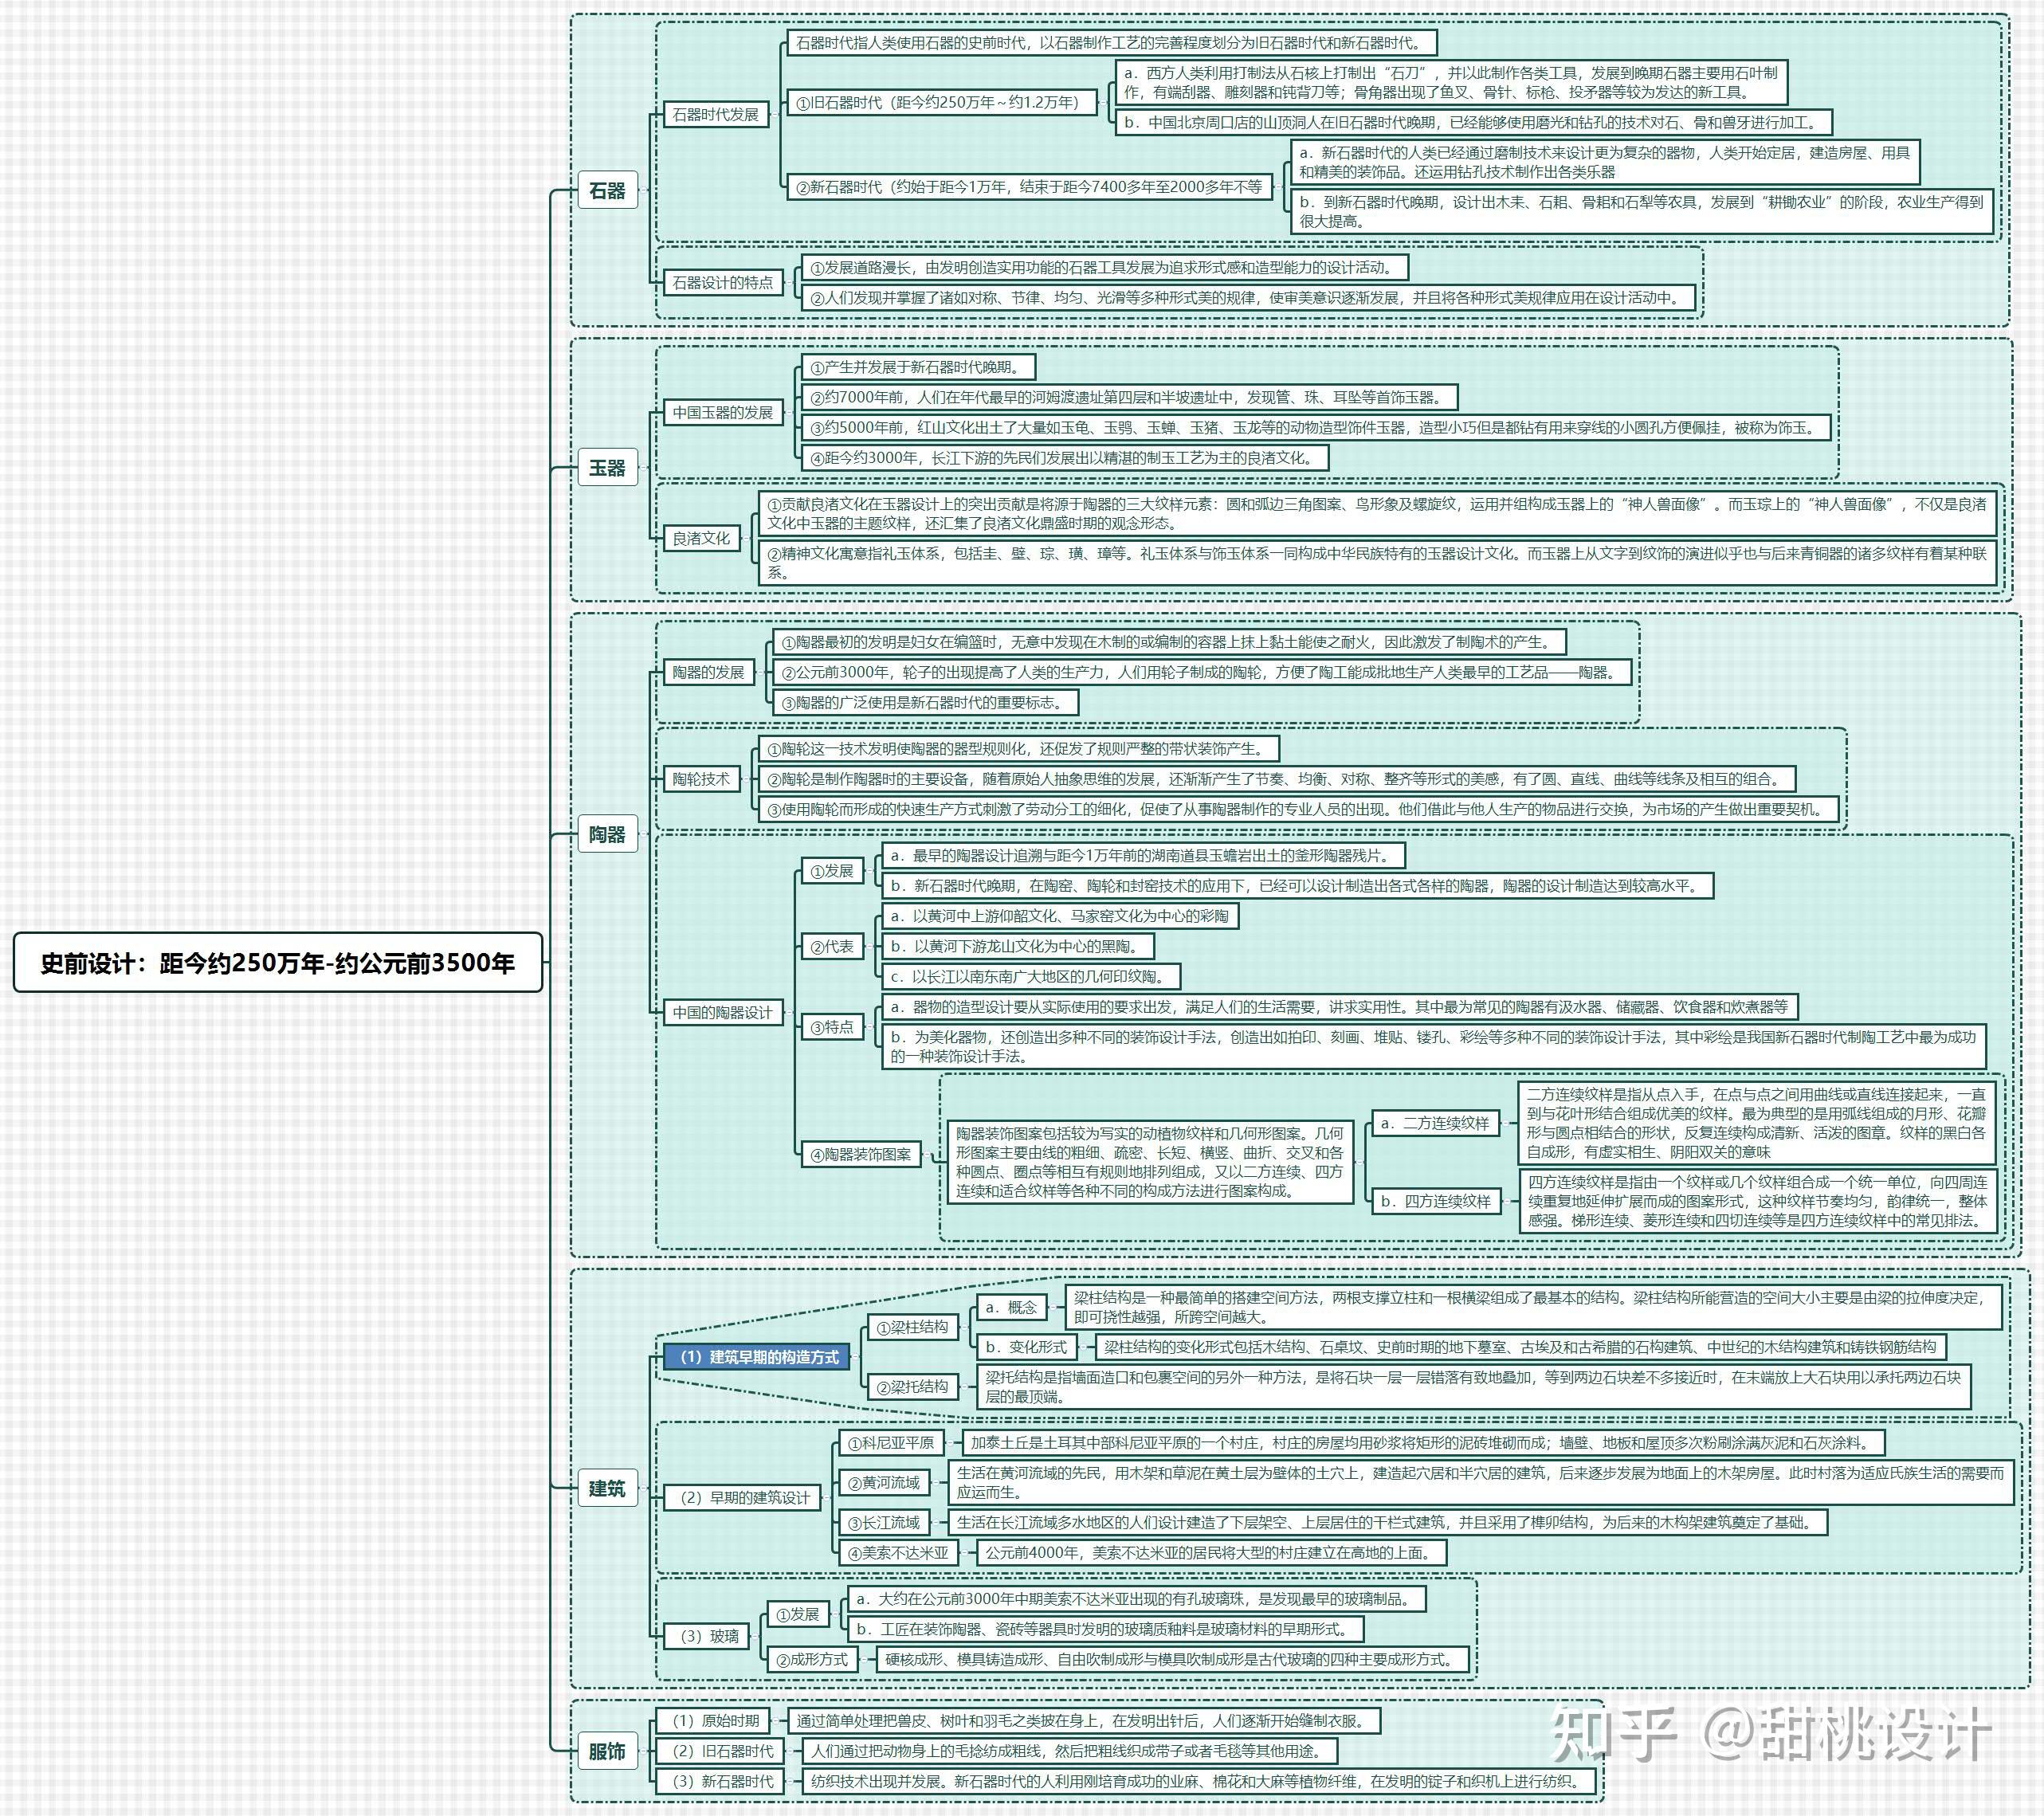Viewport: 2044px width, 1816px height.
Task: Click the 陶轮技术 node
Action: click(702, 779)
